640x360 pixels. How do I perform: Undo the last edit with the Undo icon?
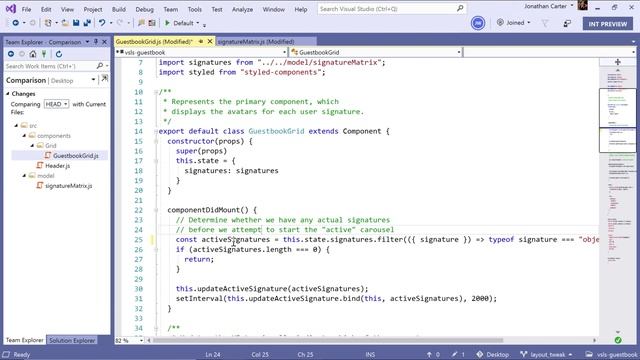(102, 23)
